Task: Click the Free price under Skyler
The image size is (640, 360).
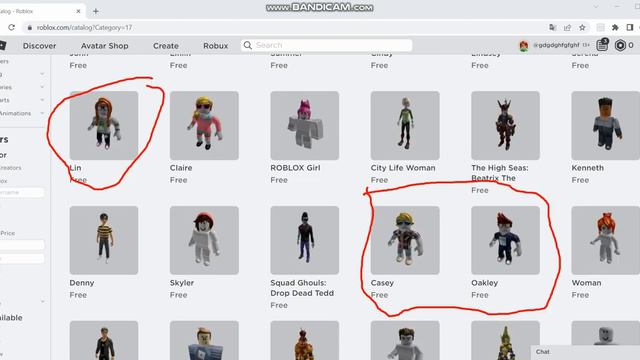Action: [178, 295]
